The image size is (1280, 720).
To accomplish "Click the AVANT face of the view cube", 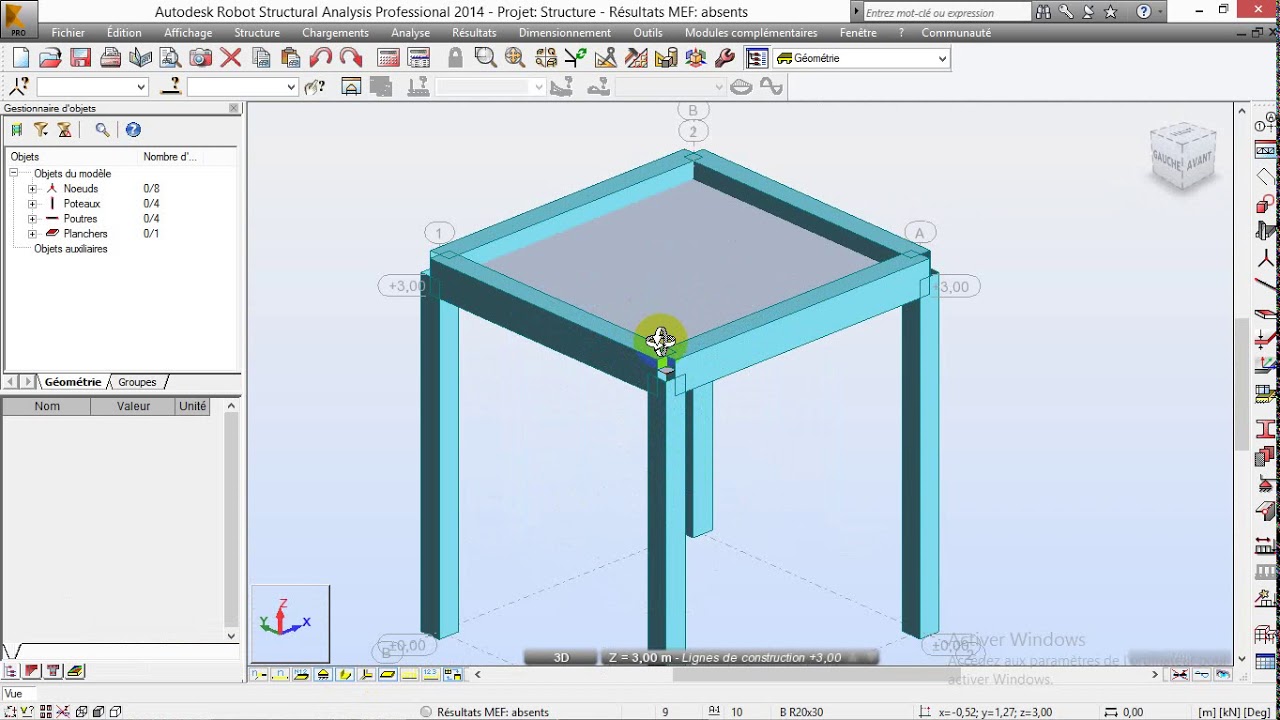I will [1199, 160].
